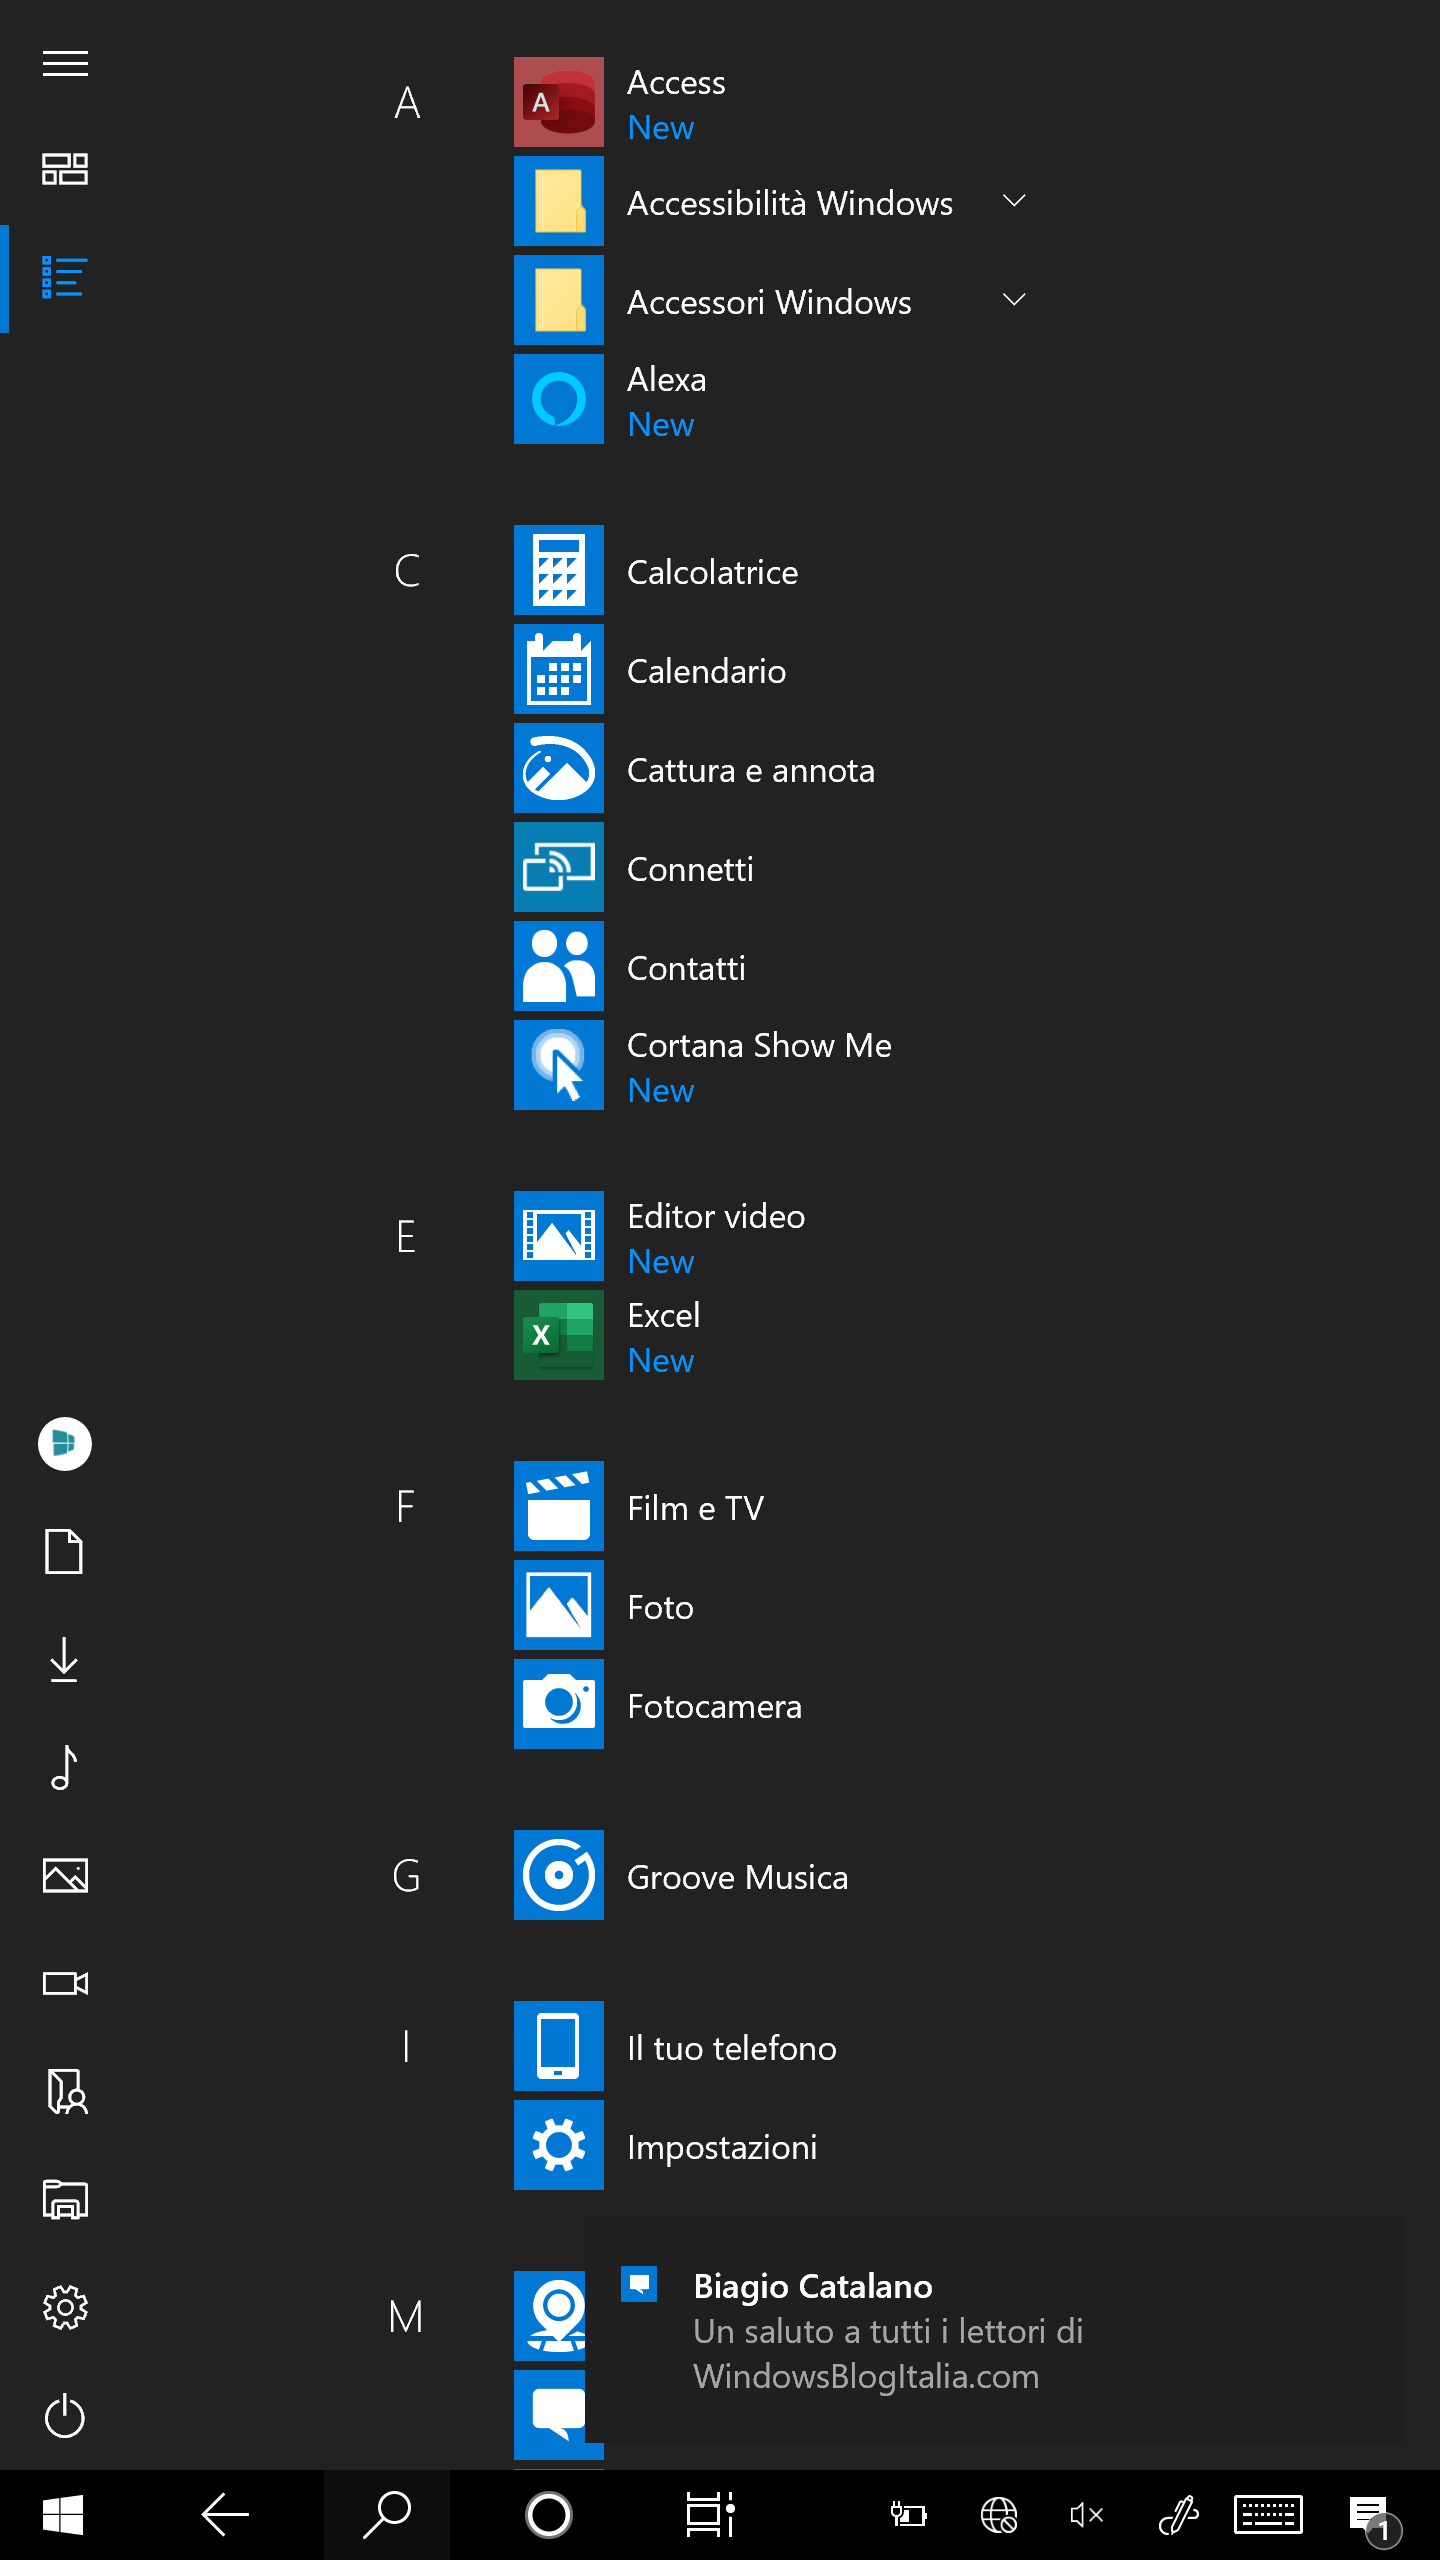Open taskbar Search magnifier
Image resolution: width=1440 pixels, height=2560 pixels.
387,2514
